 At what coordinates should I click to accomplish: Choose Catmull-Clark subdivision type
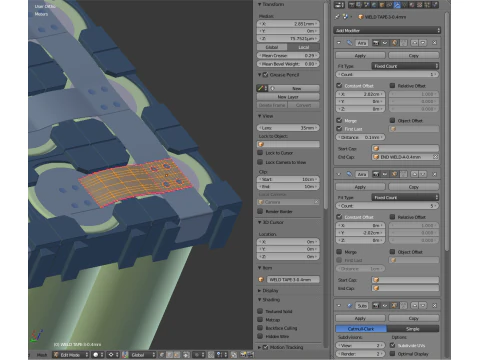pyautogui.click(x=361, y=329)
